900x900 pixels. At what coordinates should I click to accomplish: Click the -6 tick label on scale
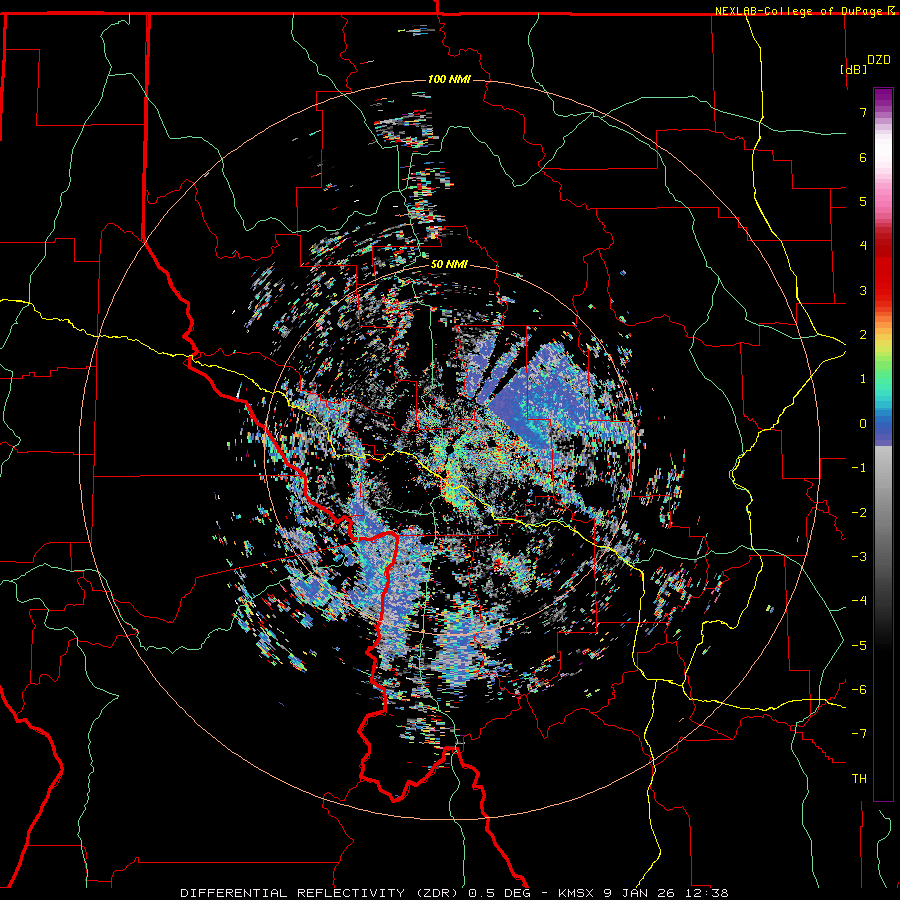[859, 690]
